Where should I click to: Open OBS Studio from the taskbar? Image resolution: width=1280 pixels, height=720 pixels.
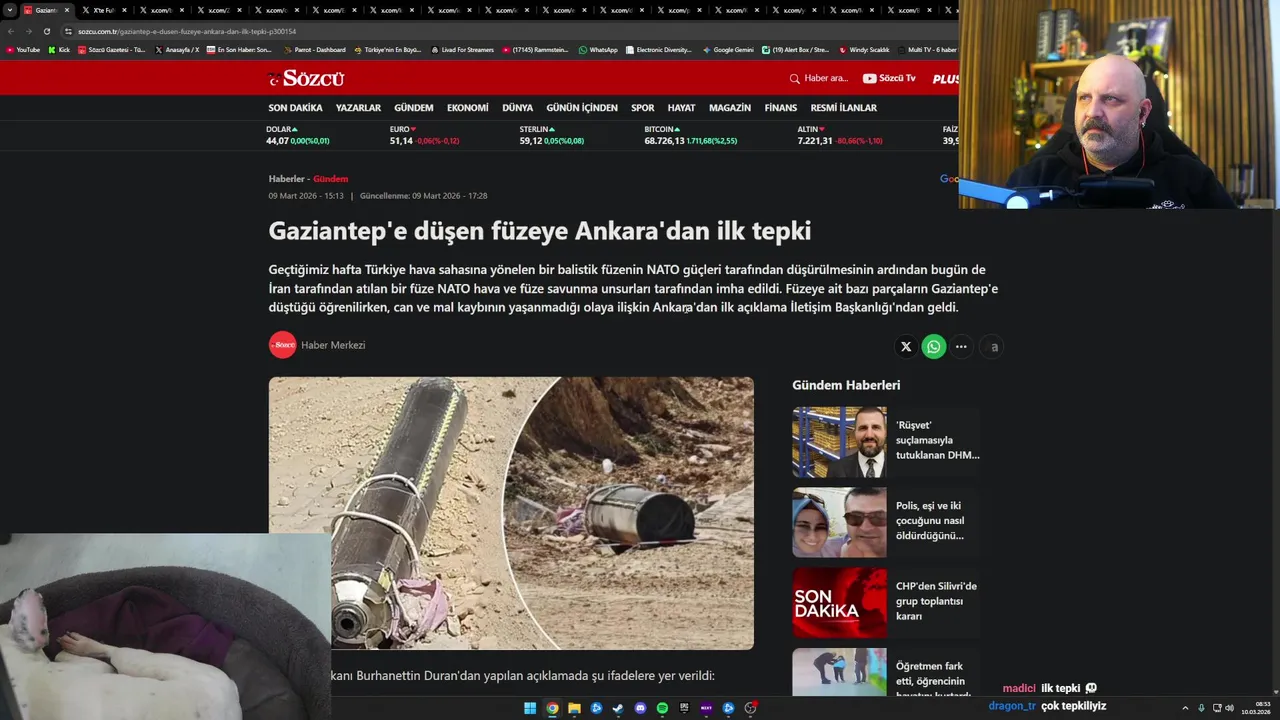pos(750,708)
